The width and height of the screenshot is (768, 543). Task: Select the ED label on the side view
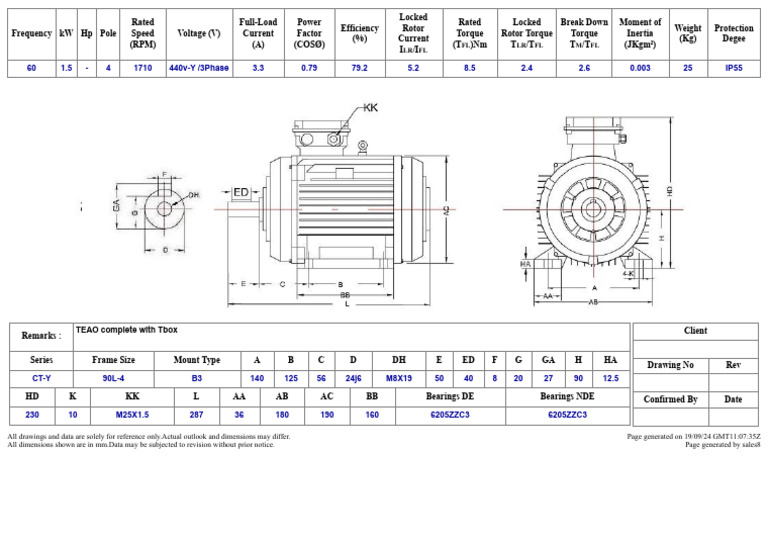click(240, 192)
